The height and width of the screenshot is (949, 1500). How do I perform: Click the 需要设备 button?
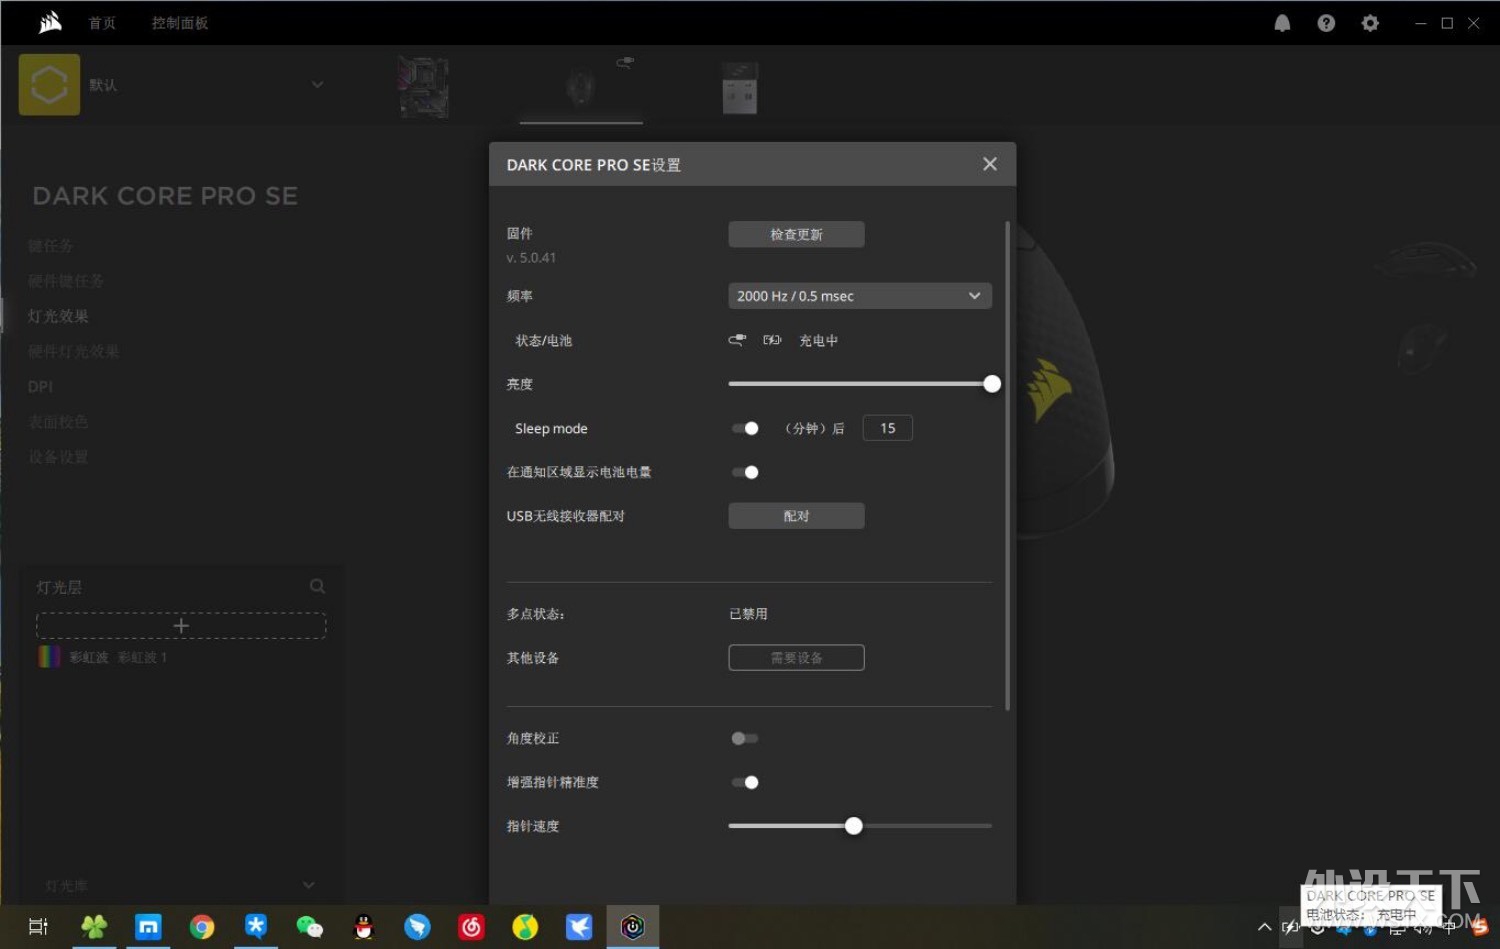[796, 658]
